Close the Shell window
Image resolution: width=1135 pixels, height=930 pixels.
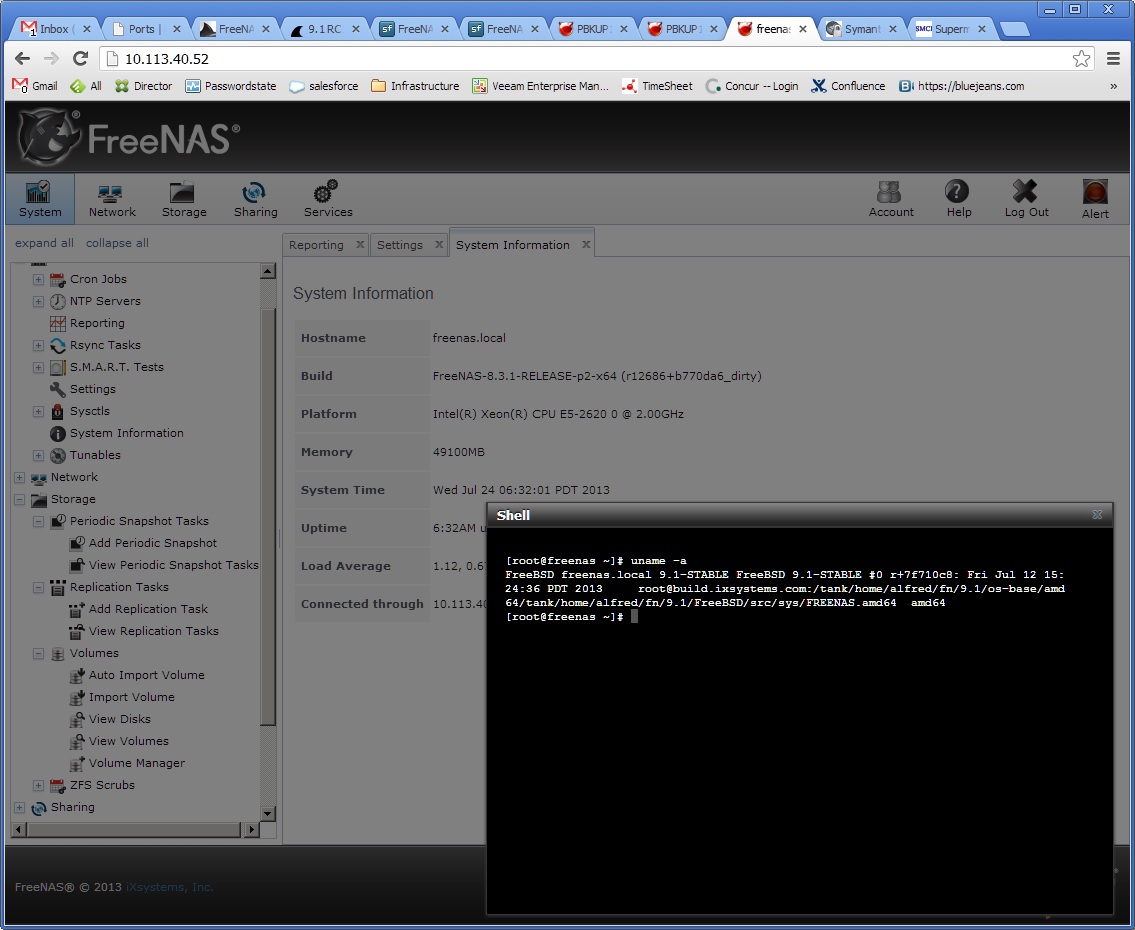pos(1097,515)
